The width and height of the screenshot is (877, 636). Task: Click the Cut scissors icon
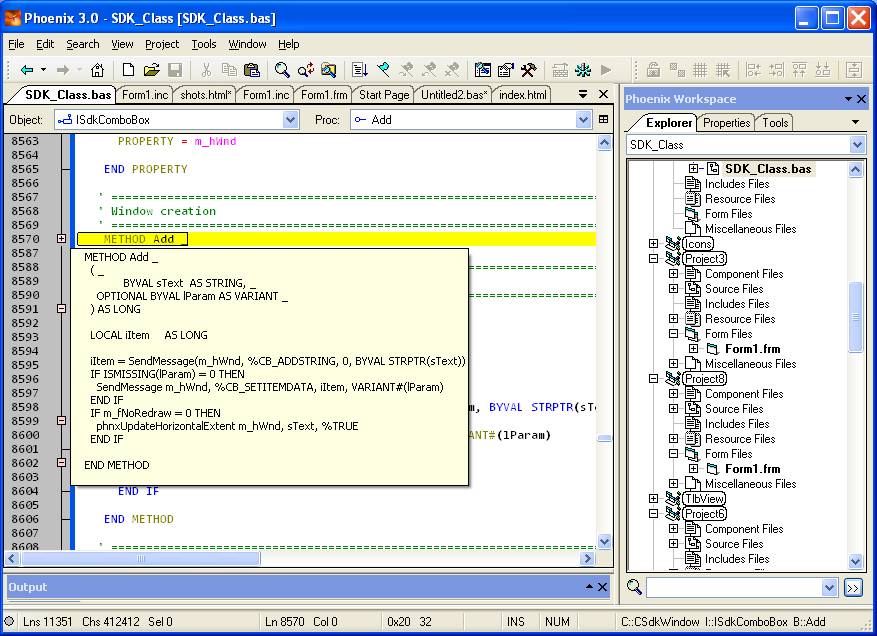pos(206,70)
